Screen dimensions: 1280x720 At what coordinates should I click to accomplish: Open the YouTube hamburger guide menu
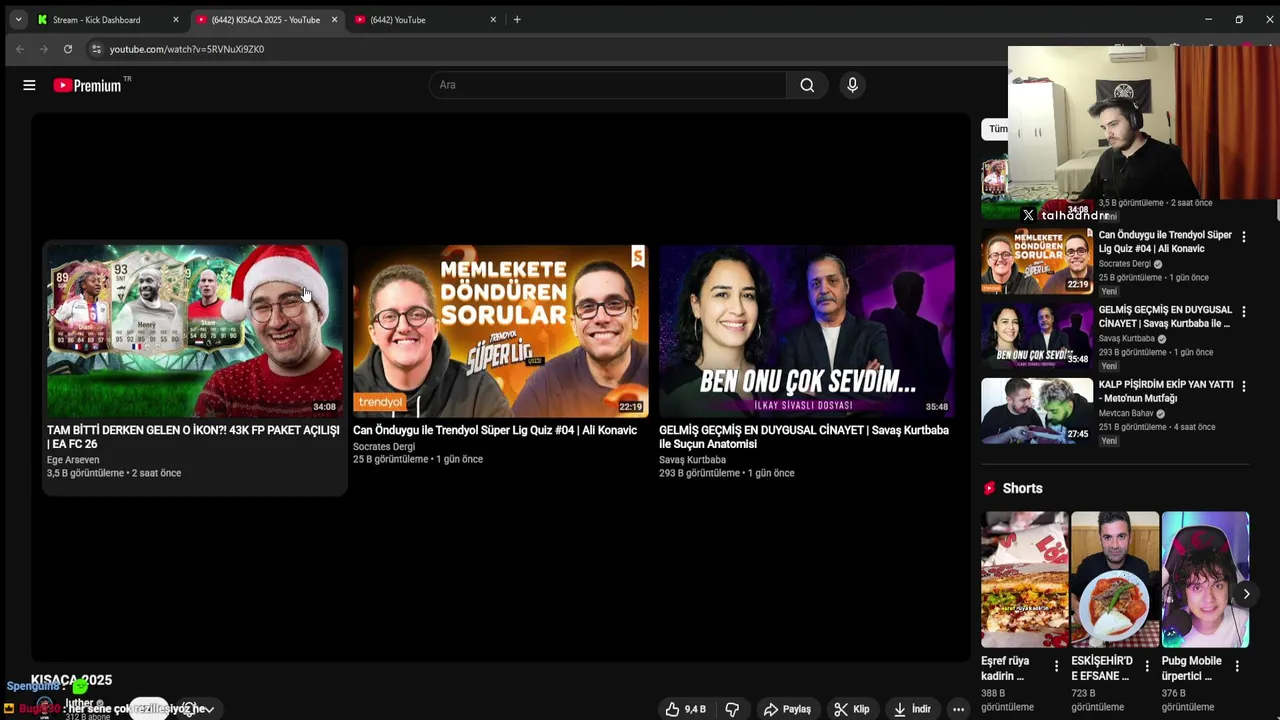click(x=29, y=85)
